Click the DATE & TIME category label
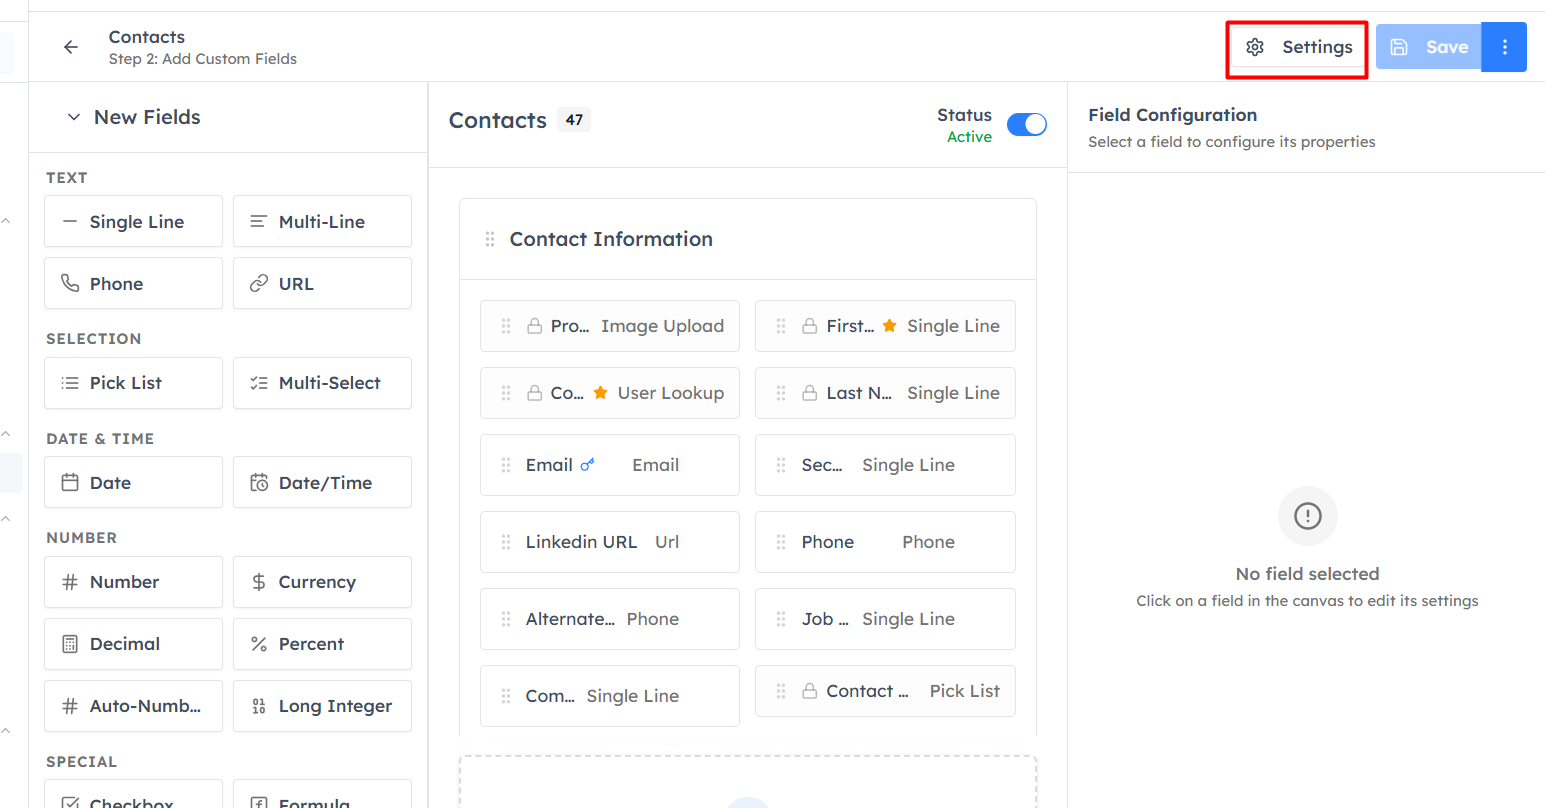 (100, 439)
